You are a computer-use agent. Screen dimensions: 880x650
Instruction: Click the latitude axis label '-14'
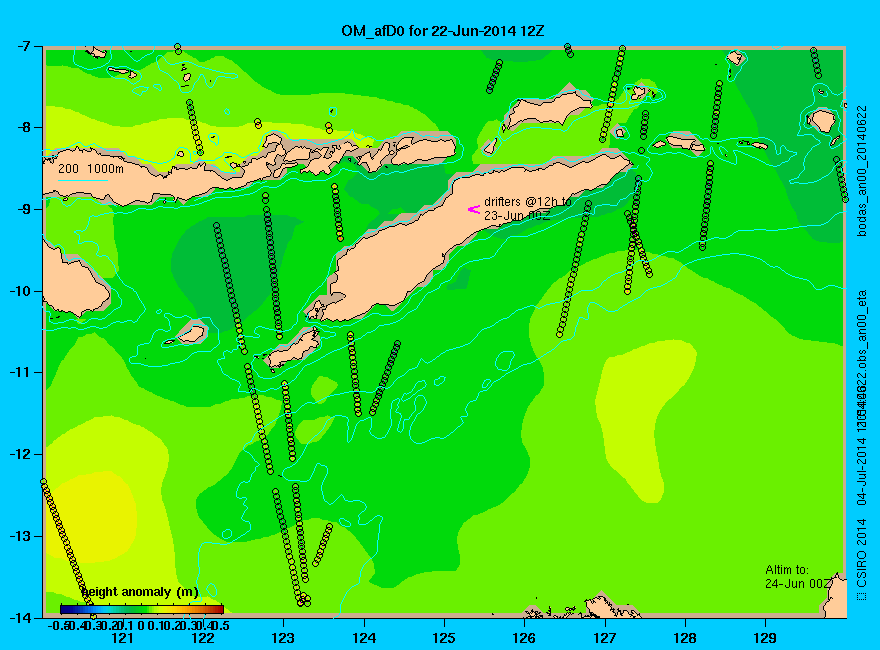pos(21,617)
